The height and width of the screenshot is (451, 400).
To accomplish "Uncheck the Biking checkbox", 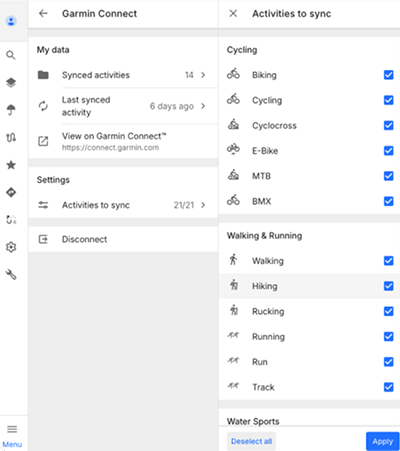I will pos(389,75).
